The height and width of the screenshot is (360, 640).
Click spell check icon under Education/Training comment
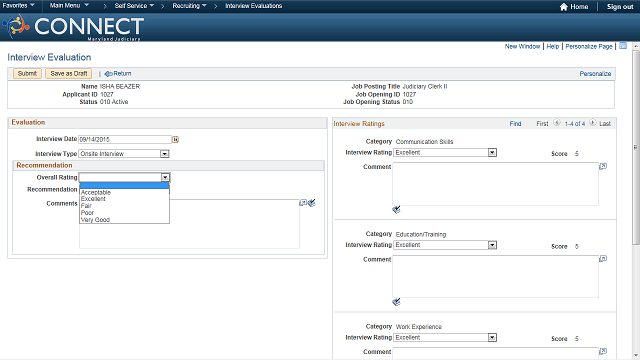click(396, 302)
